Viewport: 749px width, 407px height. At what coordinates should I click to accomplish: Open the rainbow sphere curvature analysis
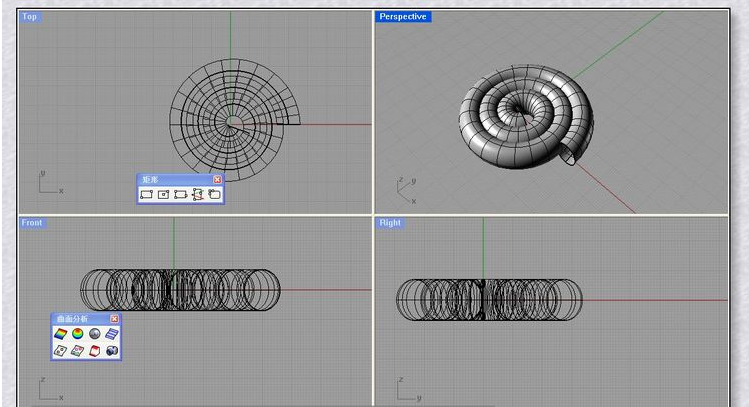tap(78, 333)
